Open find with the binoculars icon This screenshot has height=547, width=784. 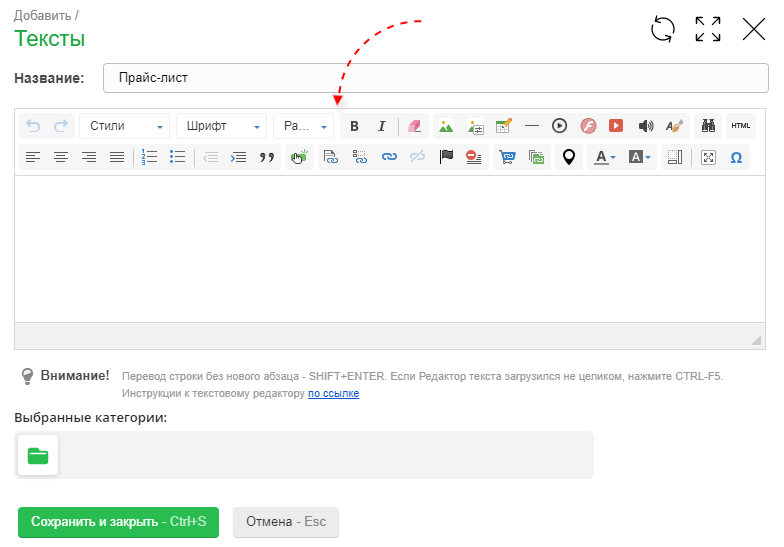pyautogui.click(x=711, y=126)
